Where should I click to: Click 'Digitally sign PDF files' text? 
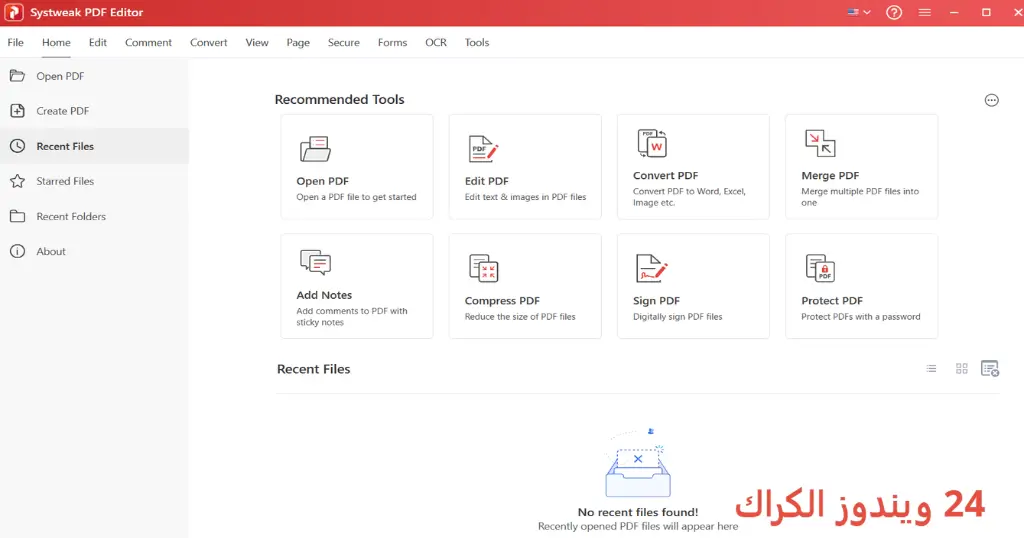click(x=677, y=317)
